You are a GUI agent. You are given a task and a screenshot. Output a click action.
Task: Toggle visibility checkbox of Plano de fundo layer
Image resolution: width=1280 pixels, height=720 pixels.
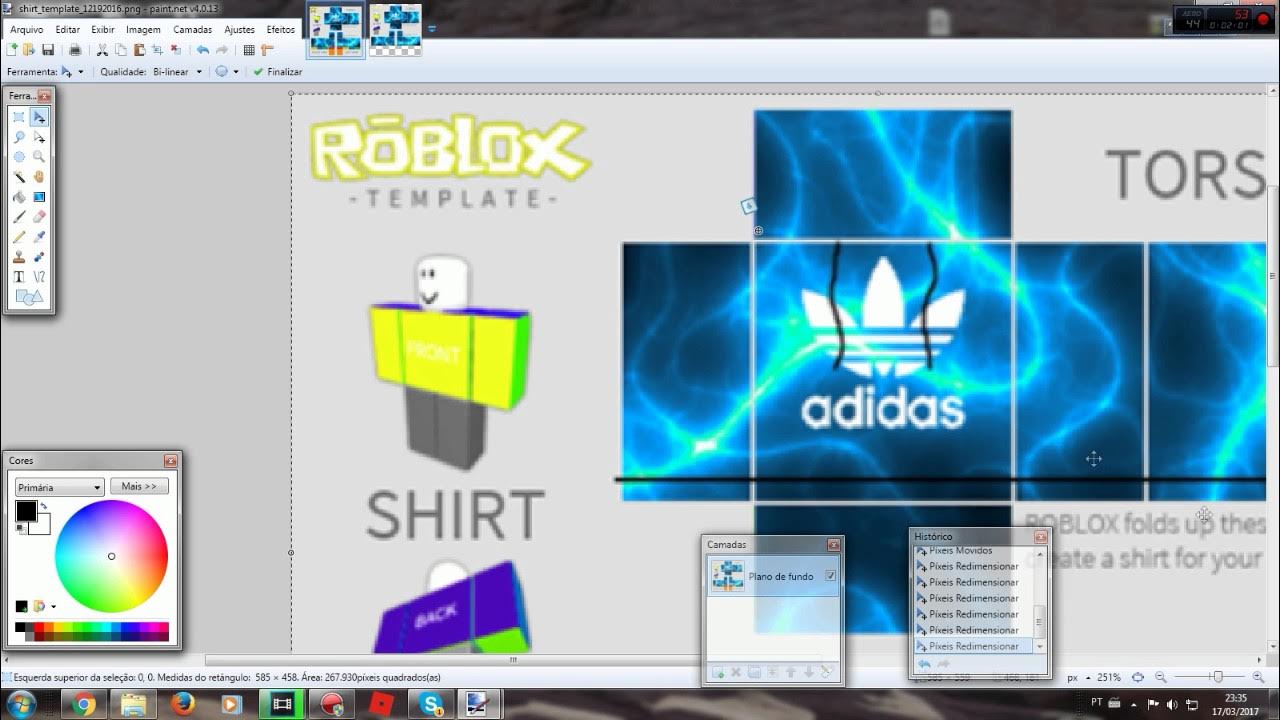[x=830, y=576]
